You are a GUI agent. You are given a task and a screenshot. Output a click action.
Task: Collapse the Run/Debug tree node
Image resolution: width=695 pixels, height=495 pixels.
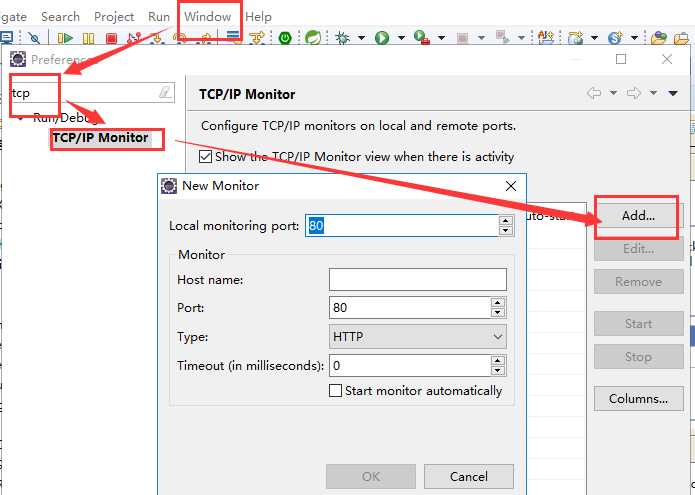point(21,117)
